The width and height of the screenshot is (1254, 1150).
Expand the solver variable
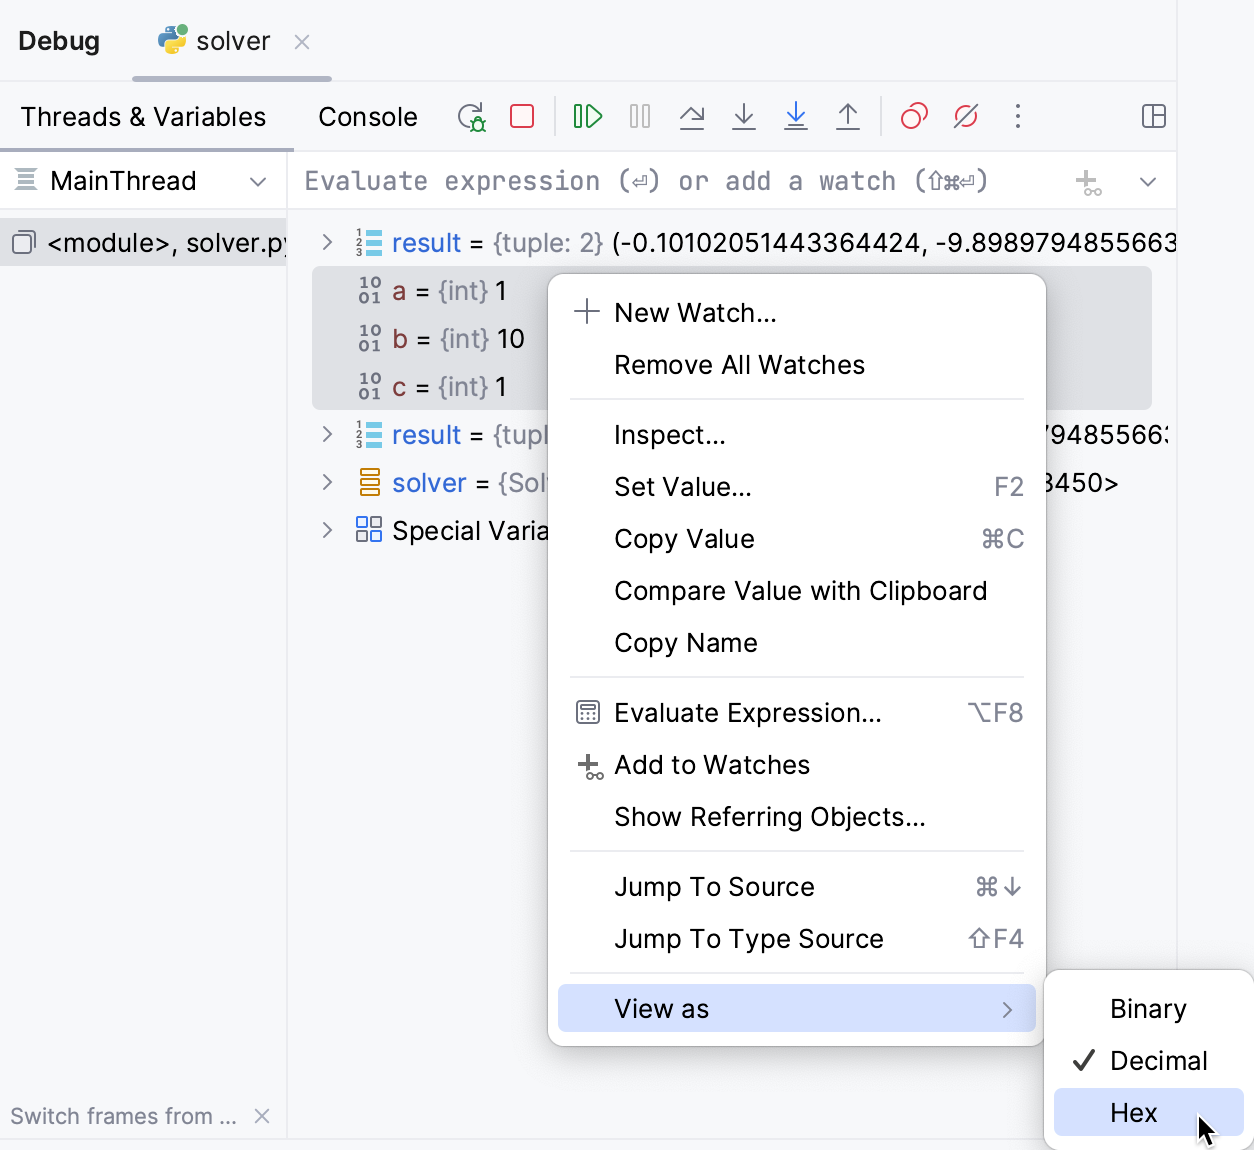[327, 482]
